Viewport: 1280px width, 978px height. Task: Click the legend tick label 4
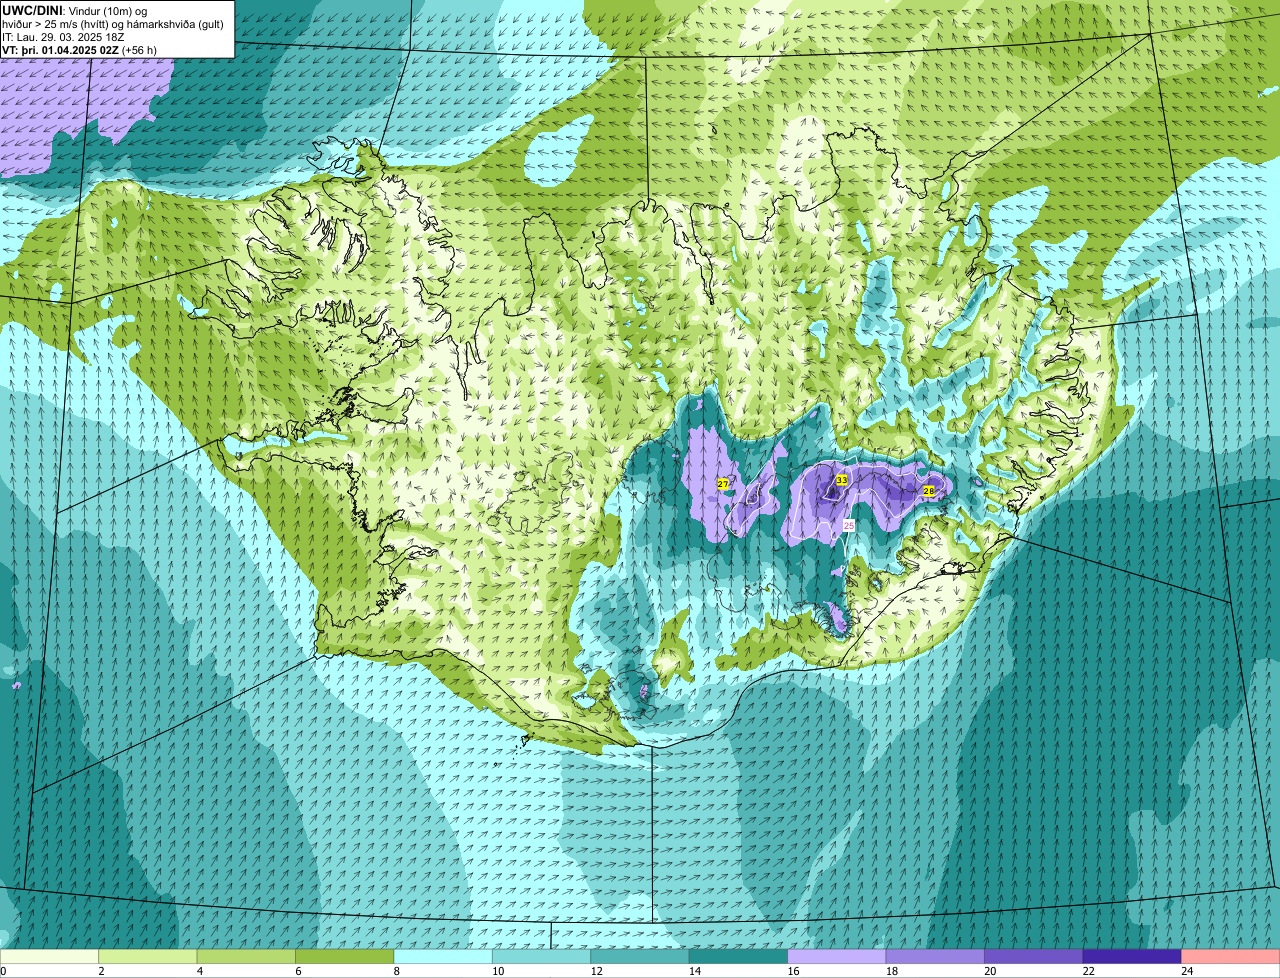click(x=199, y=971)
